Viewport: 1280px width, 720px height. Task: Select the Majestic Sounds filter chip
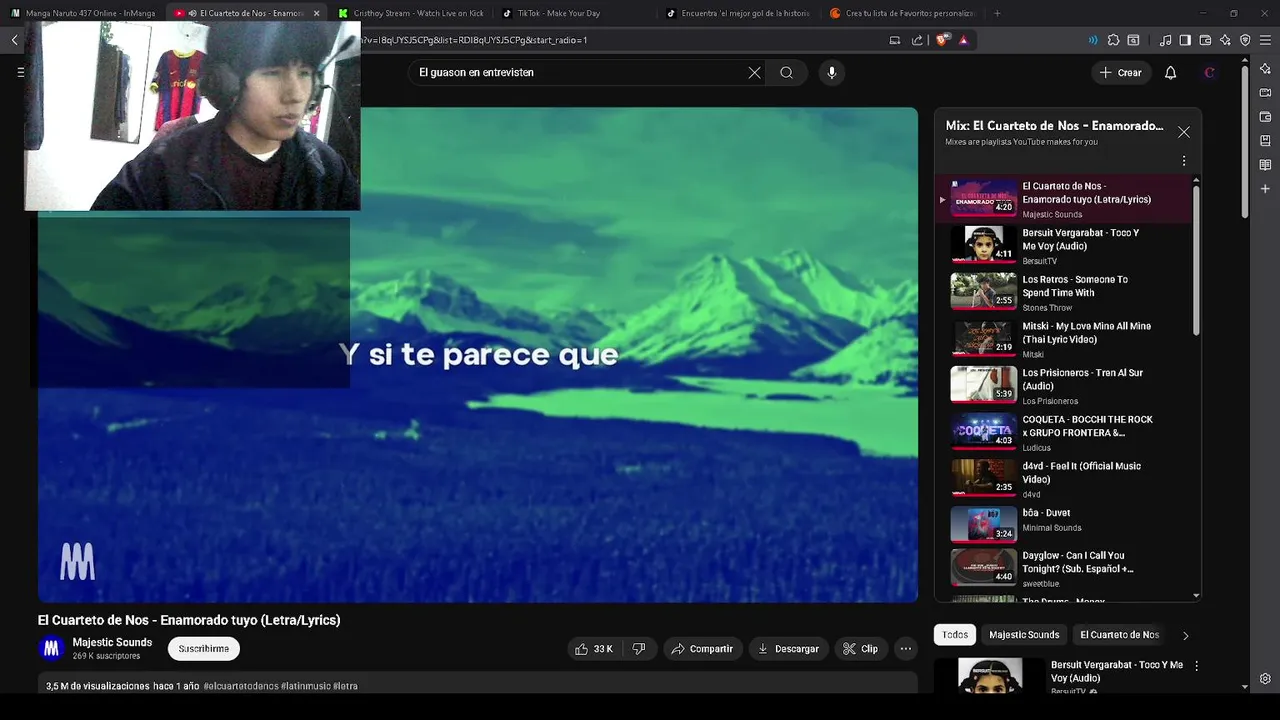pyautogui.click(x=1024, y=635)
